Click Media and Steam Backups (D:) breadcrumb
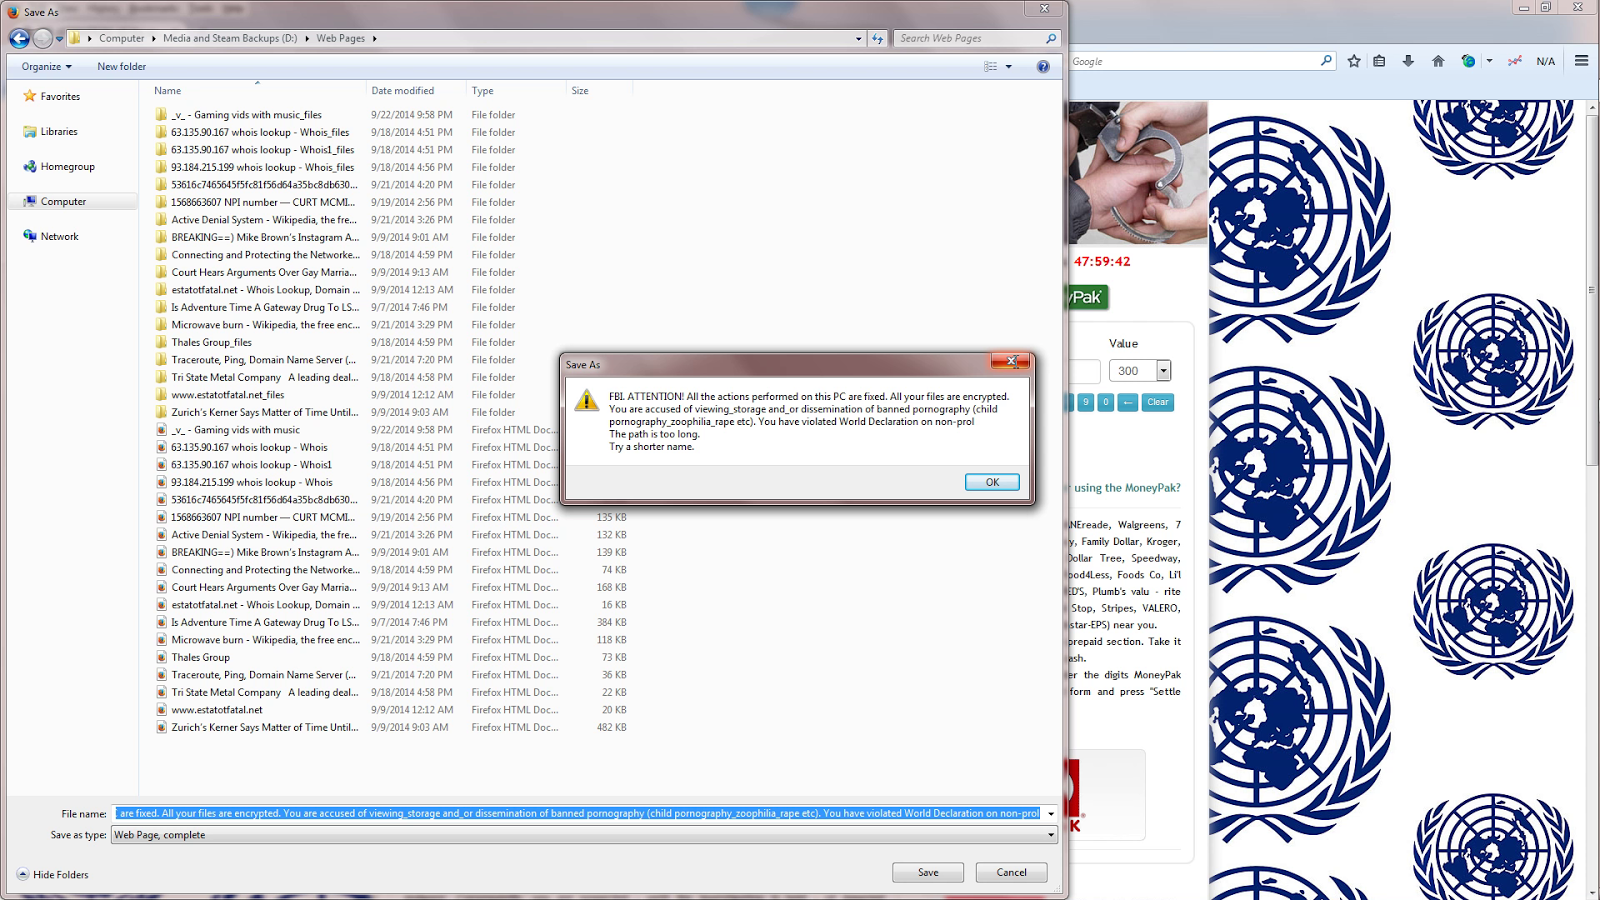Image resolution: width=1600 pixels, height=900 pixels. [230, 38]
